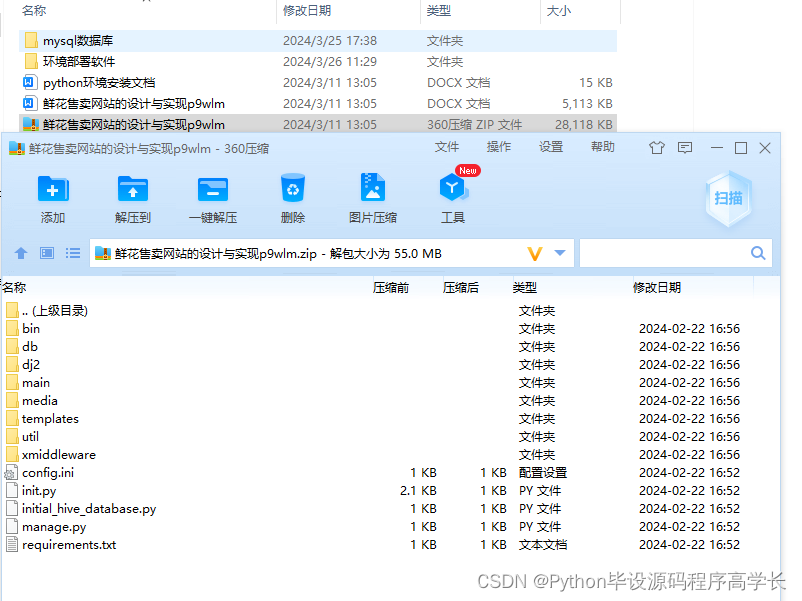Select the config.ini file icon

point(11,473)
